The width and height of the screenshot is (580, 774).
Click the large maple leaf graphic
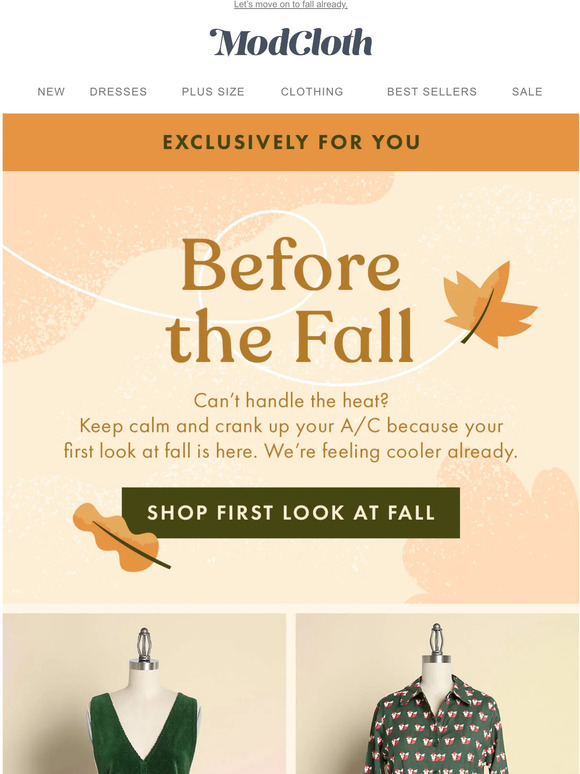point(489,305)
